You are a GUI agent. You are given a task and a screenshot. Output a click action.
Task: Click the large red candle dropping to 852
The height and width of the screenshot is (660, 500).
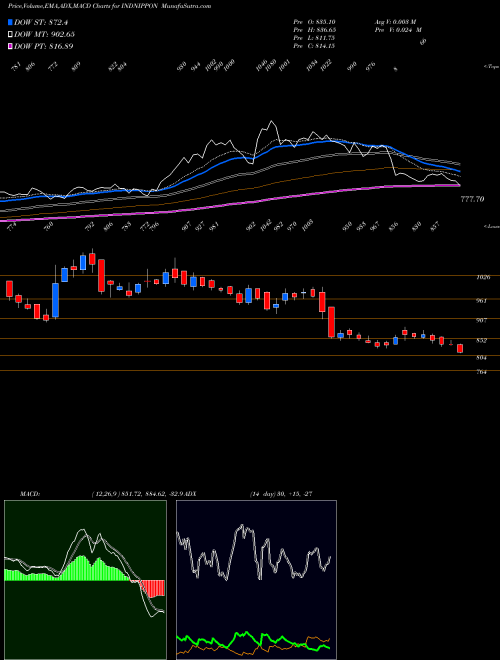(x=332, y=322)
